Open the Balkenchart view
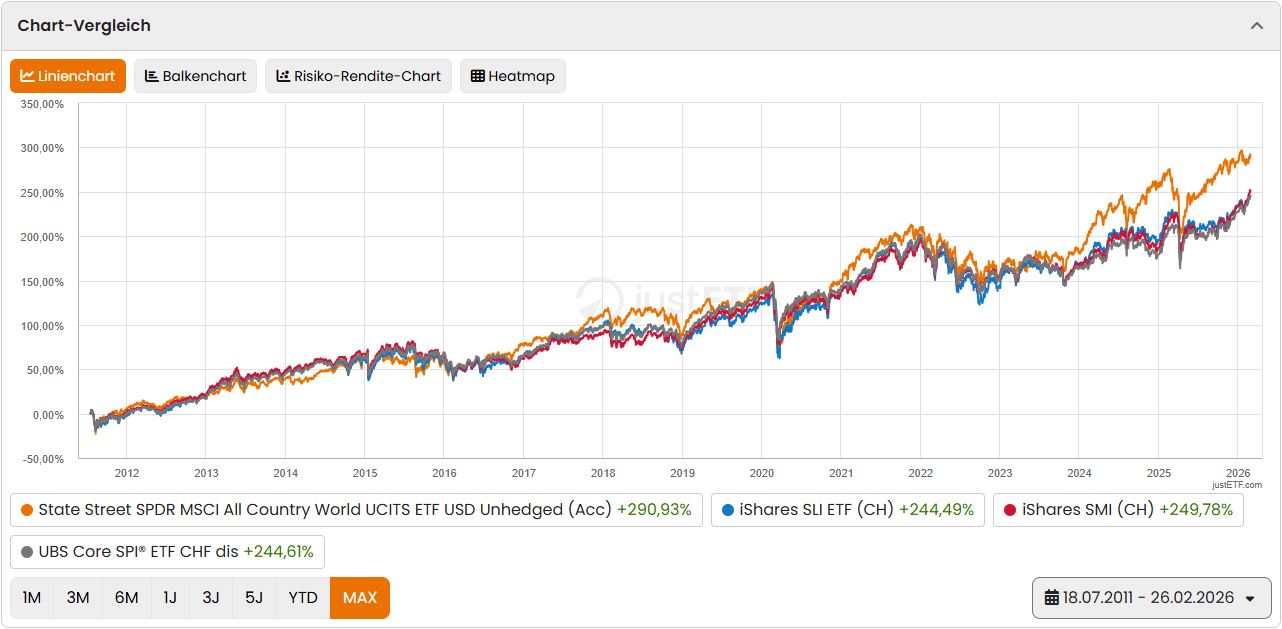The image size is (1282, 629). 196,76
